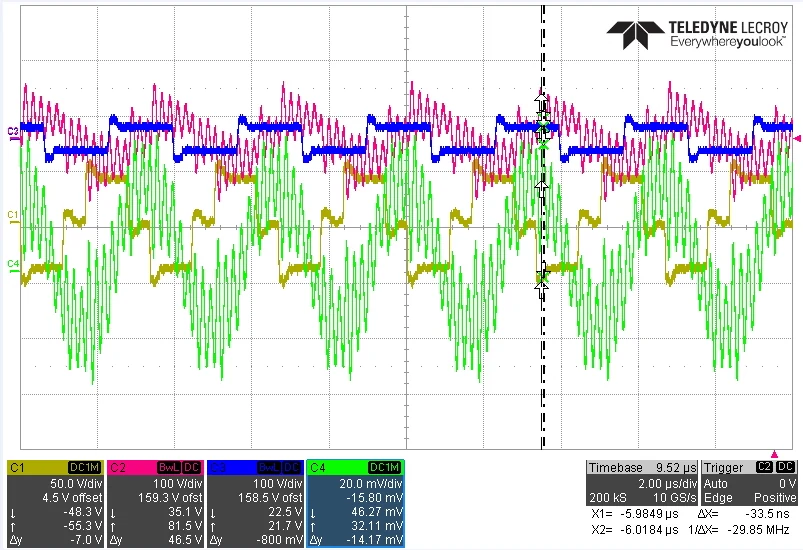Click the DC coupling badge in Trigger
This screenshot has width=803, height=550.
point(785,467)
